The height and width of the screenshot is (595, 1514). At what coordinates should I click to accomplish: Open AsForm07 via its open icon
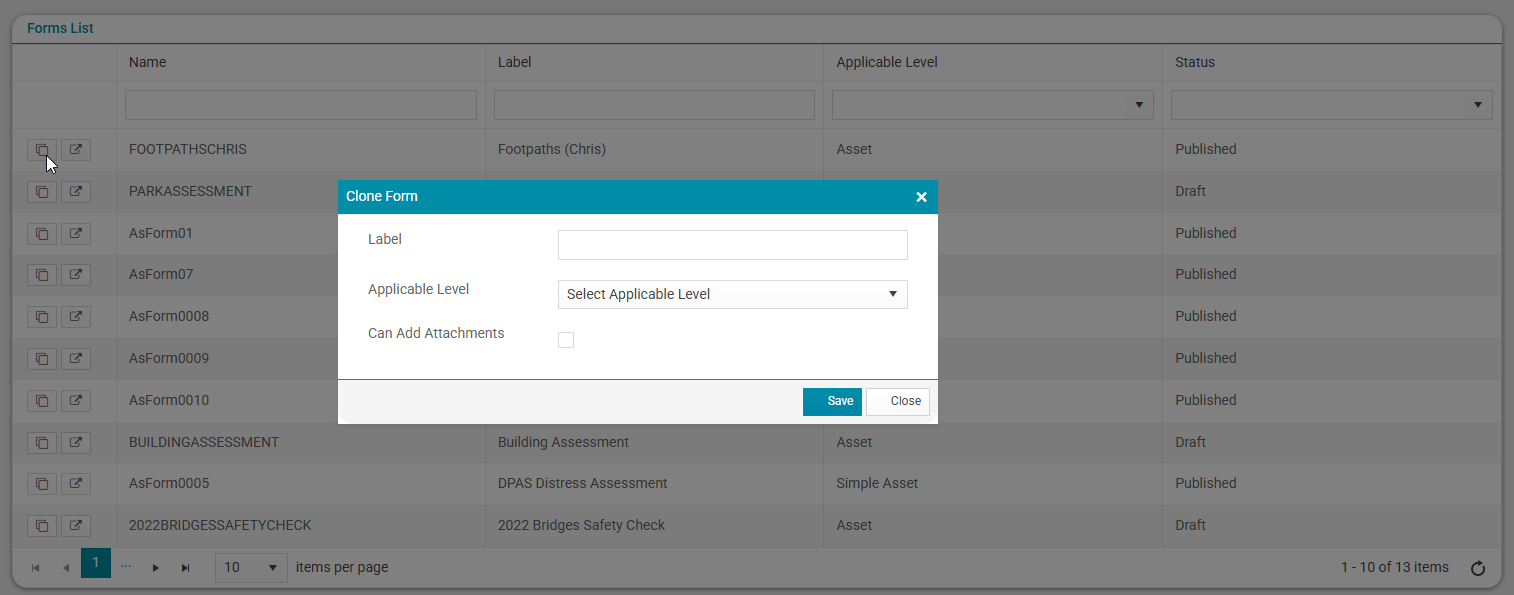coord(76,274)
